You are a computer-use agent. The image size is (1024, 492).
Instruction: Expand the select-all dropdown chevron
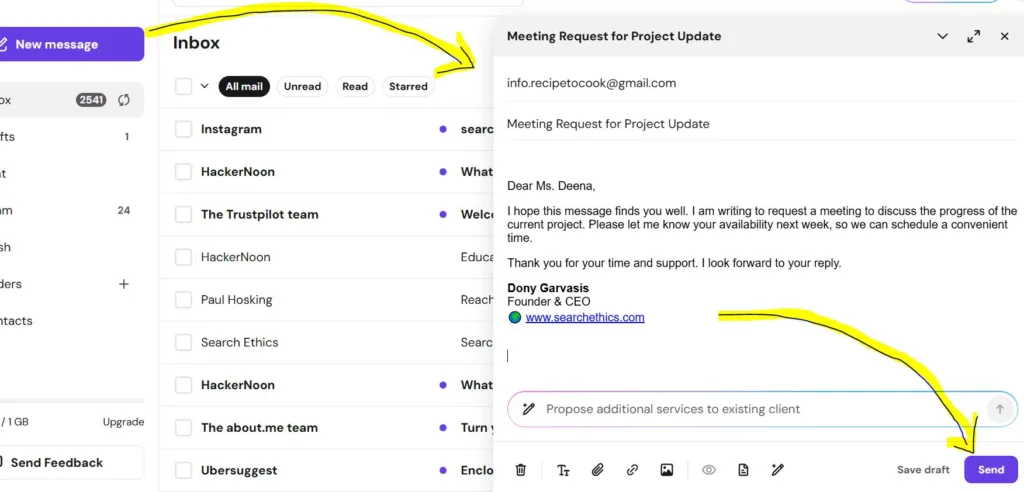point(204,86)
